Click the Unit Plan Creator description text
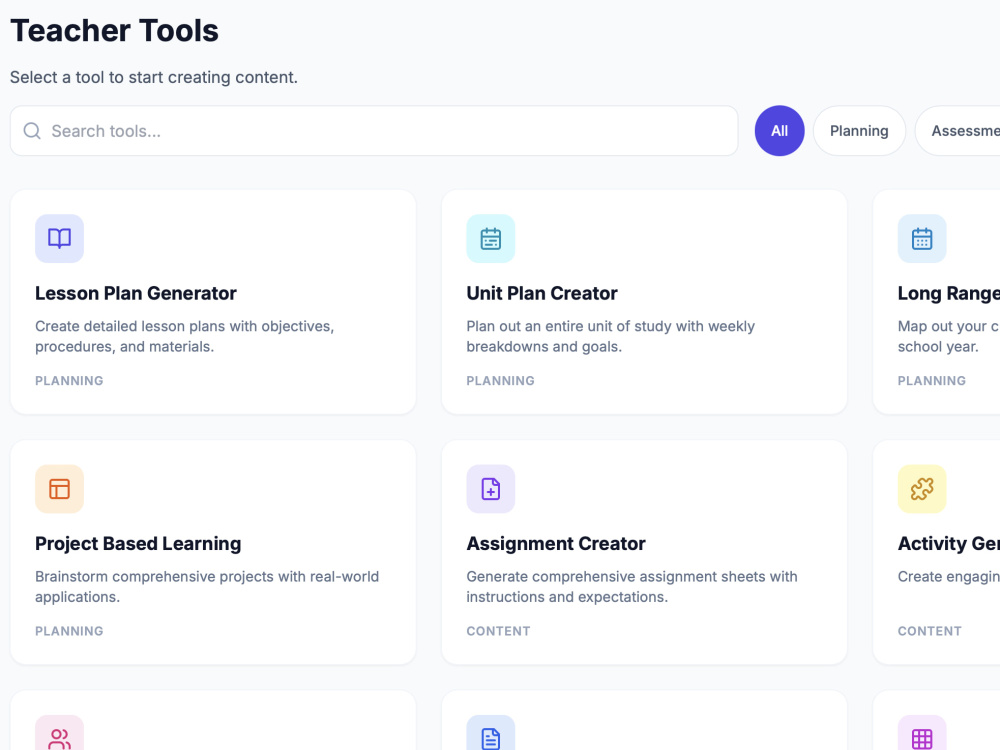This screenshot has height=750, width=1000. [x=610, y=336]
